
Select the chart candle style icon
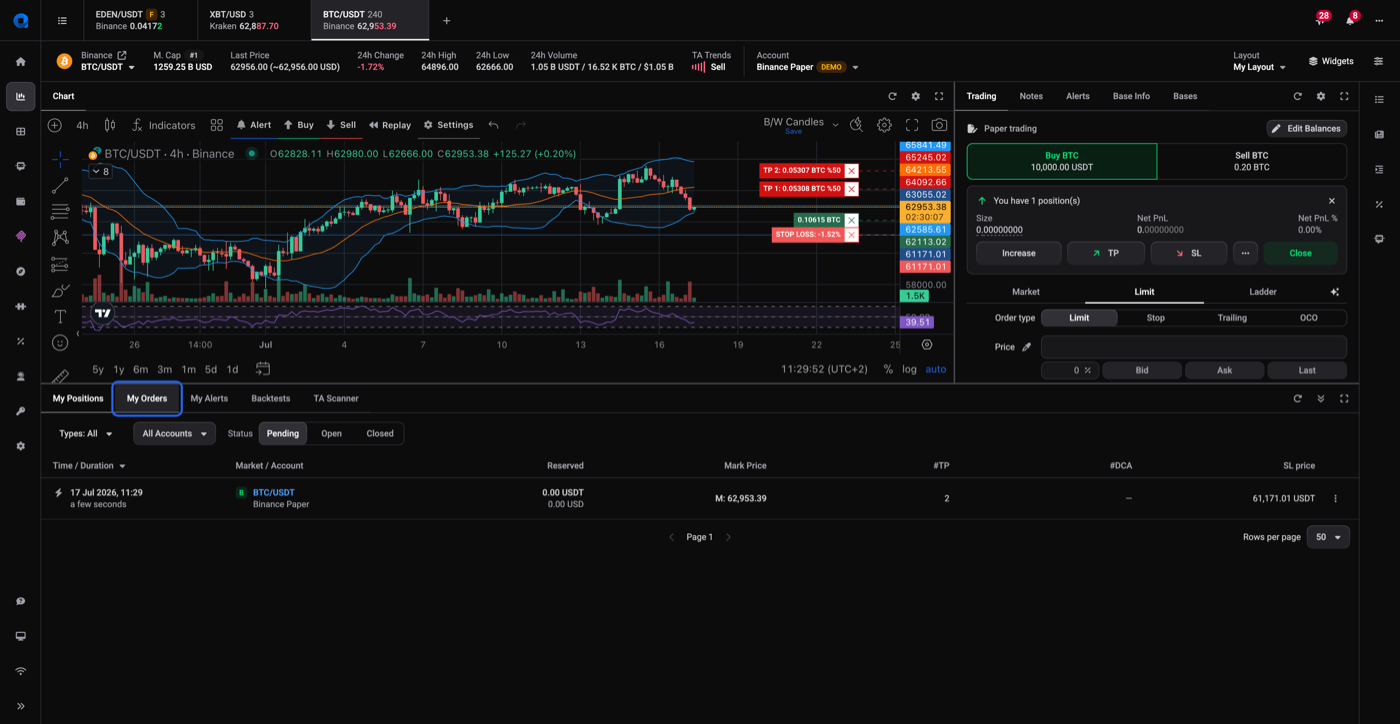point(110,125)
